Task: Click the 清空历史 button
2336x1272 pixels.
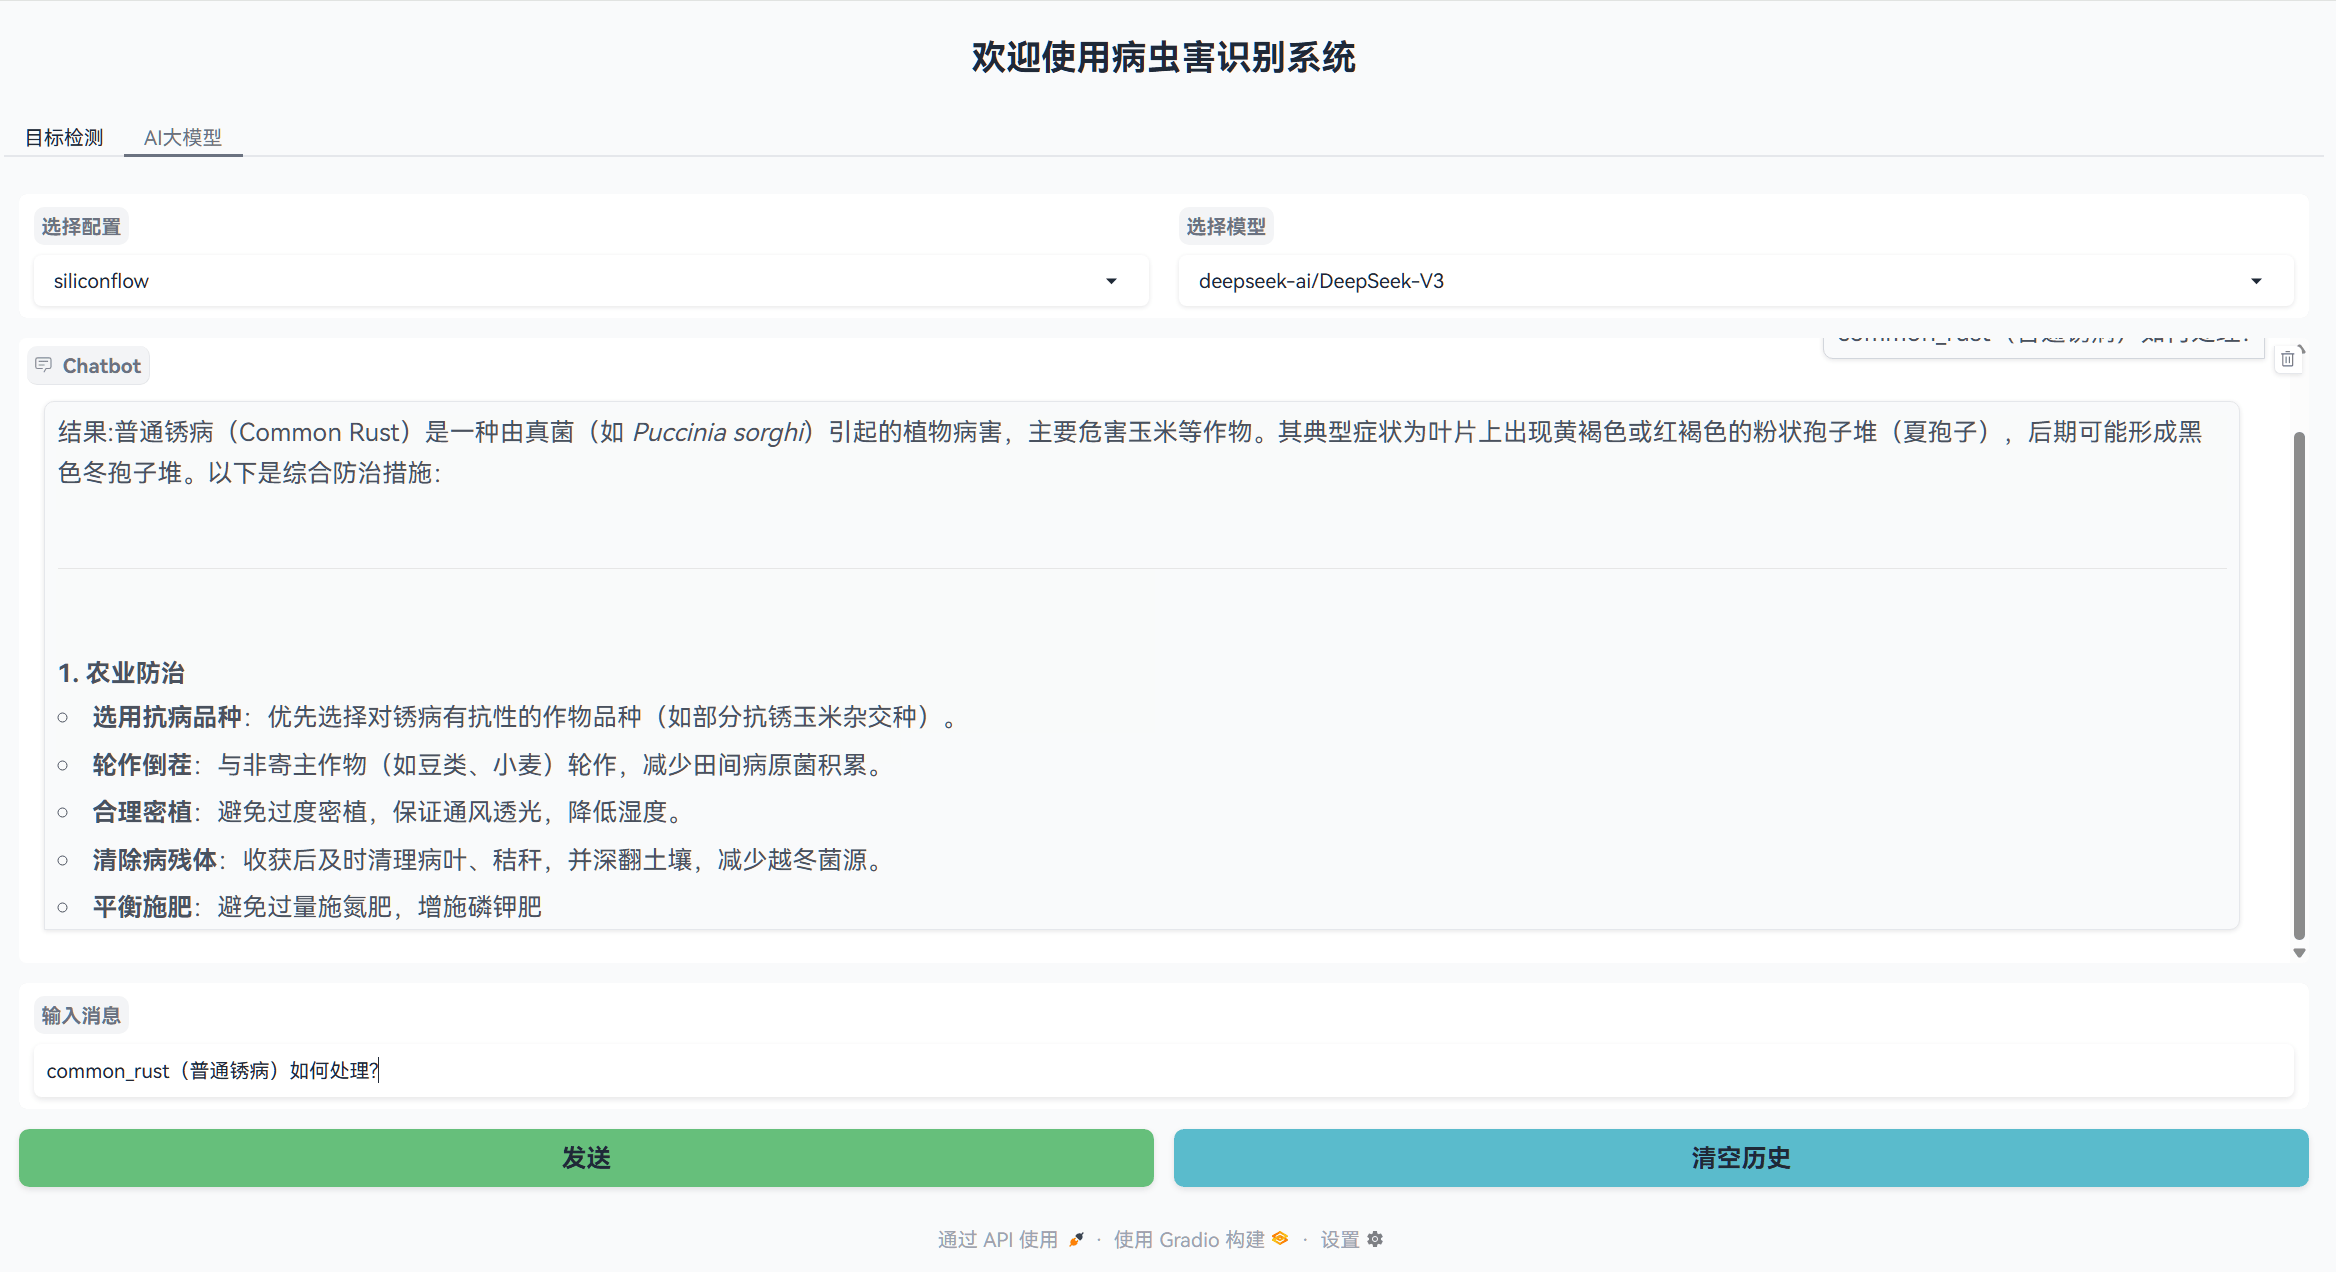Action: click(x=1741, y=1158)
